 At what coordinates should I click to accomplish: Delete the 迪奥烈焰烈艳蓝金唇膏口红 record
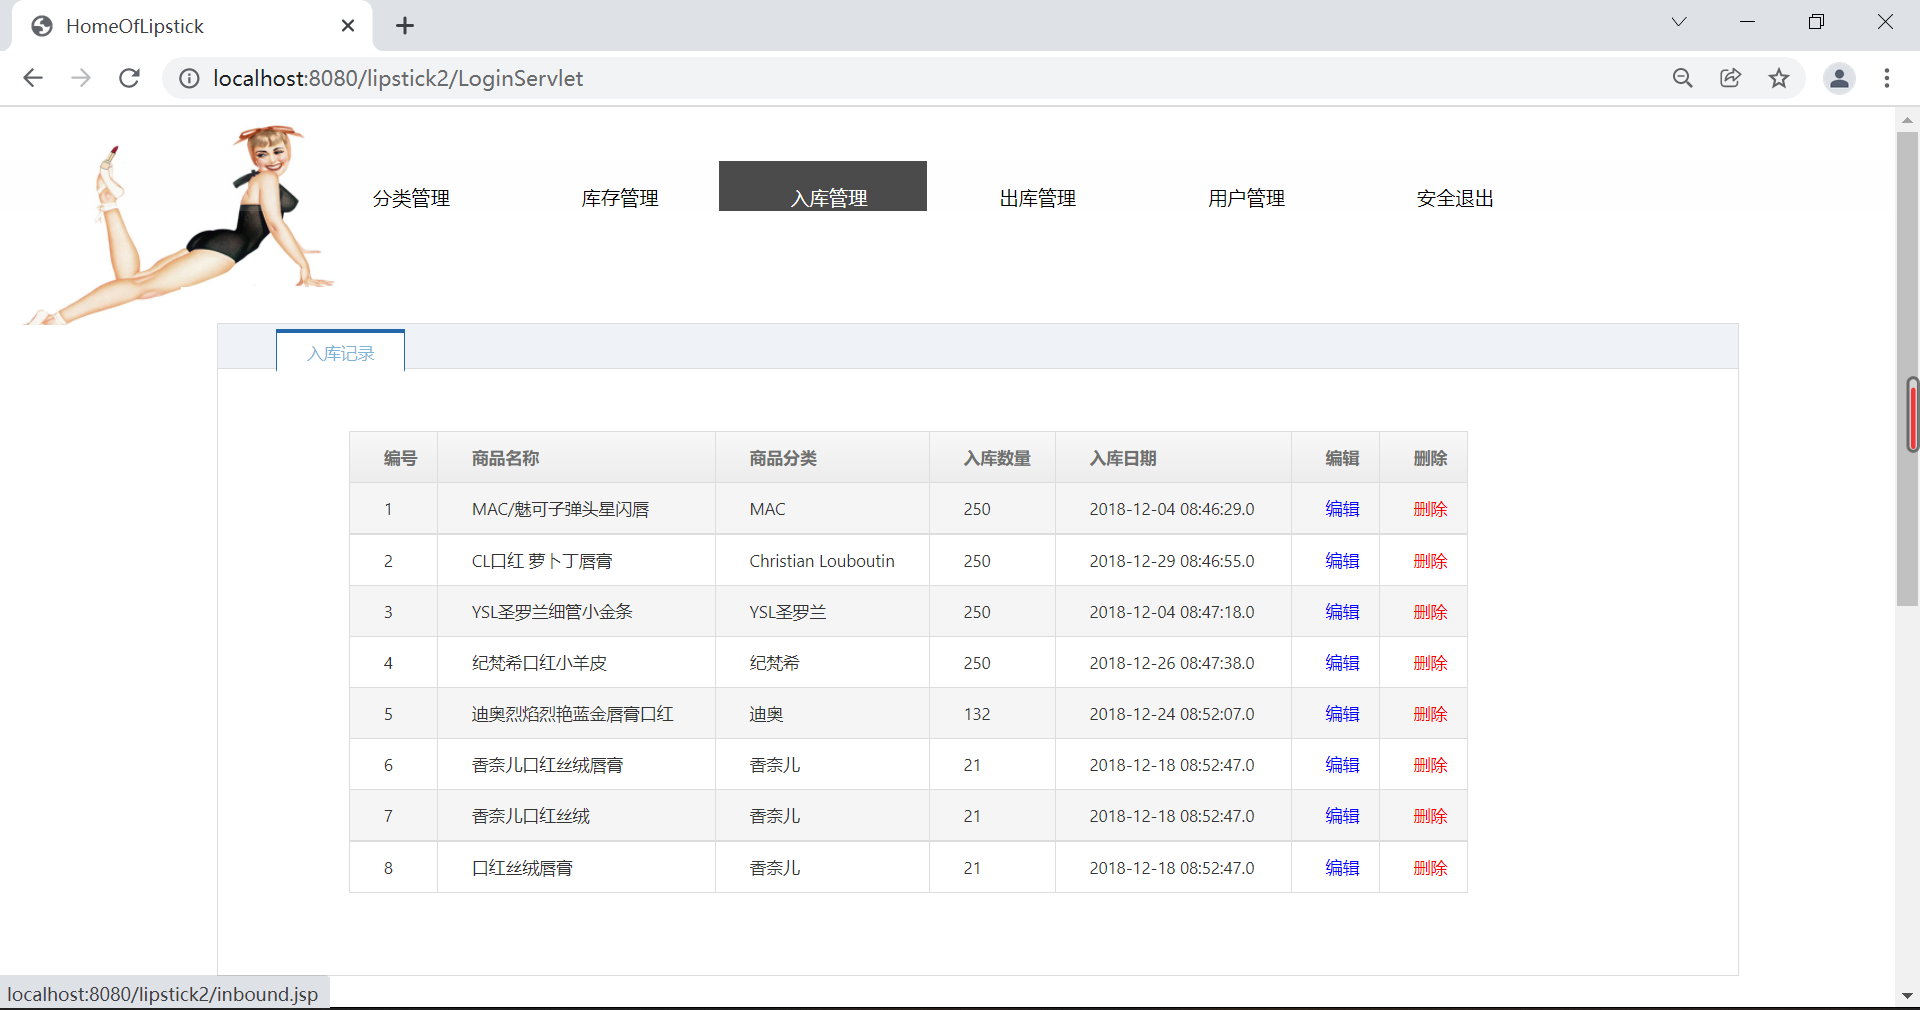click(x=1430, y=714)
